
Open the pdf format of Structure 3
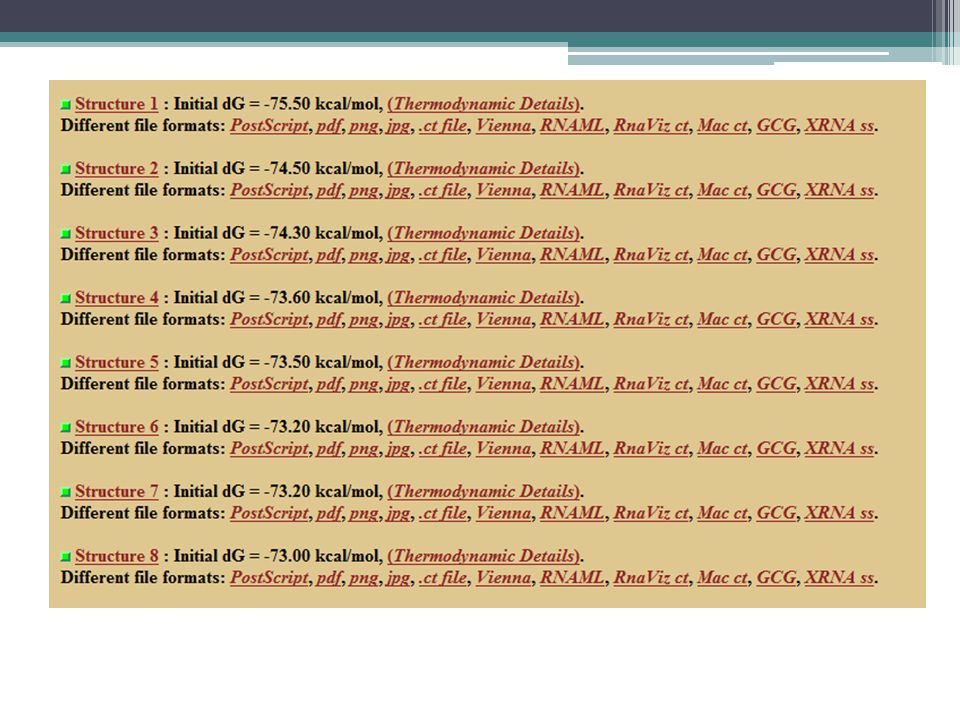coord(329,255)
